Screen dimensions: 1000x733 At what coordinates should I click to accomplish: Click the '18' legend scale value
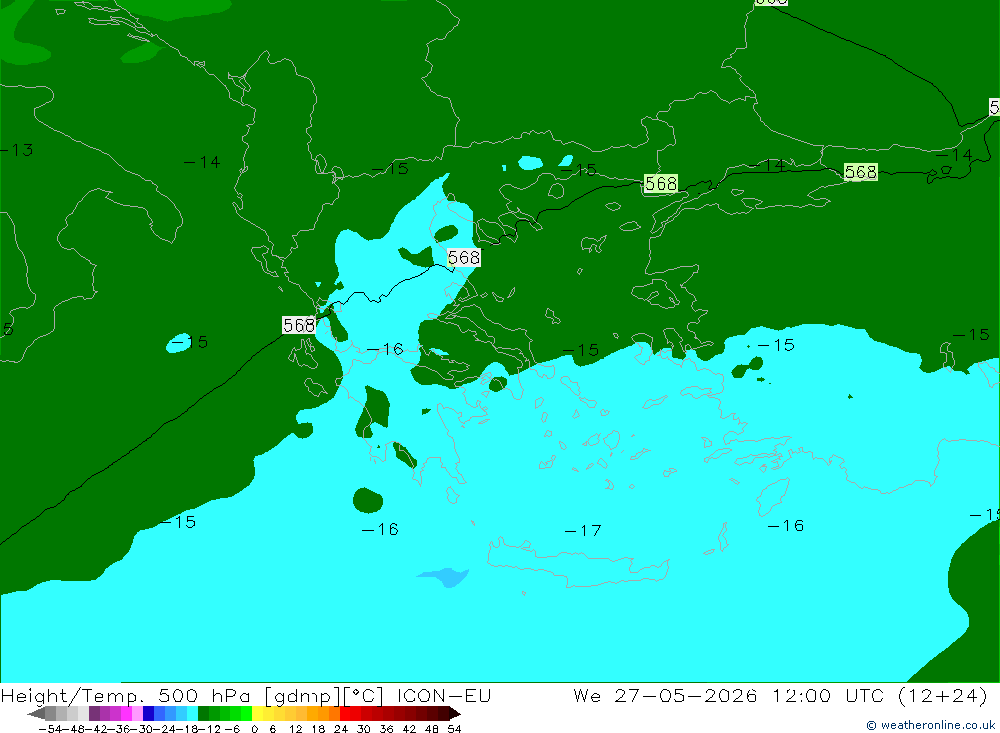[x=318, y=729]
